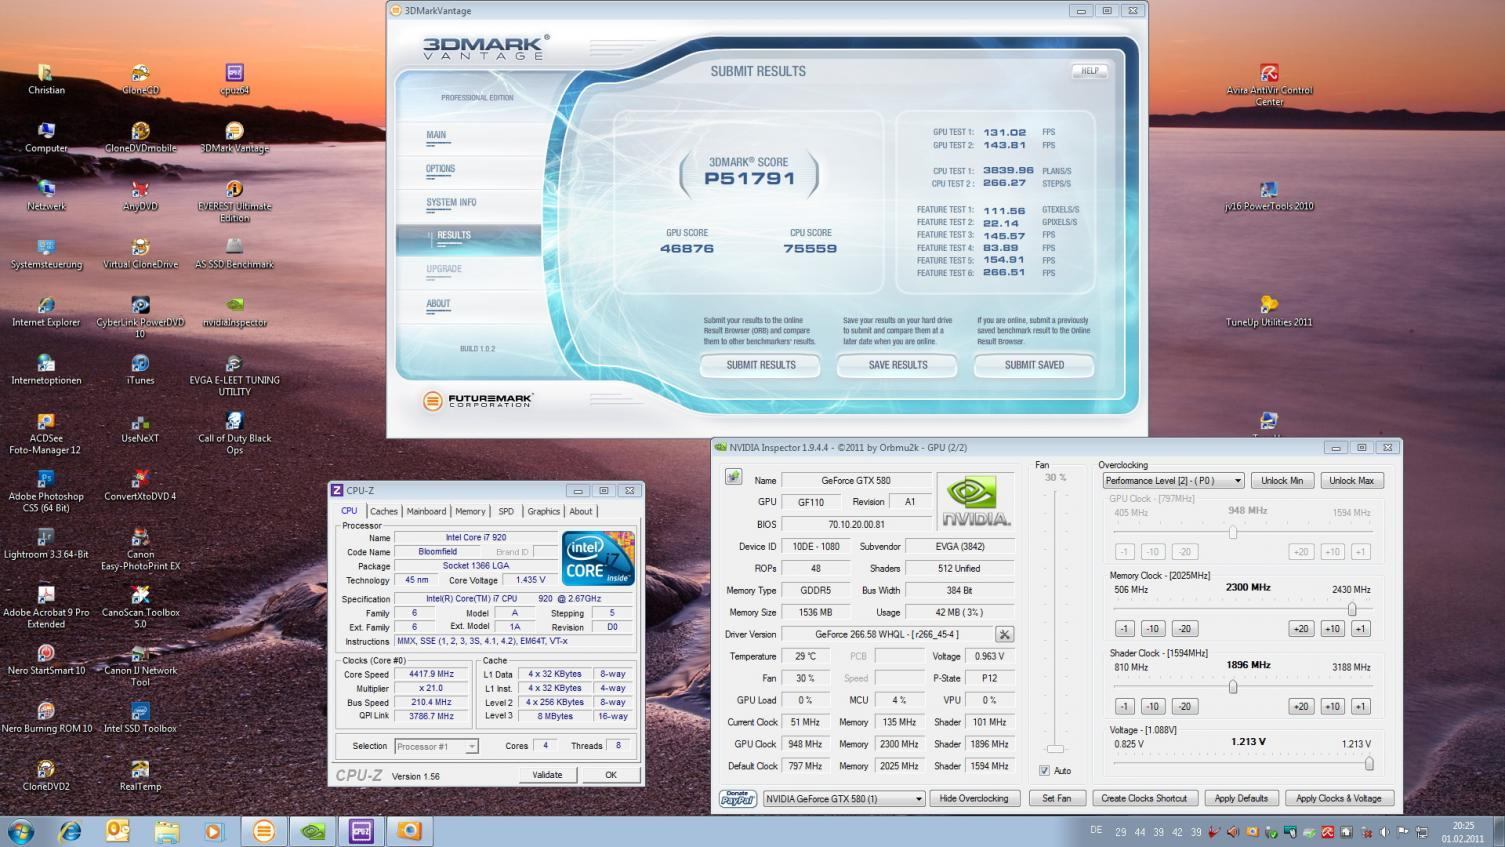Switch to the Mainboard tab in CPU-Z

point(426,511)
